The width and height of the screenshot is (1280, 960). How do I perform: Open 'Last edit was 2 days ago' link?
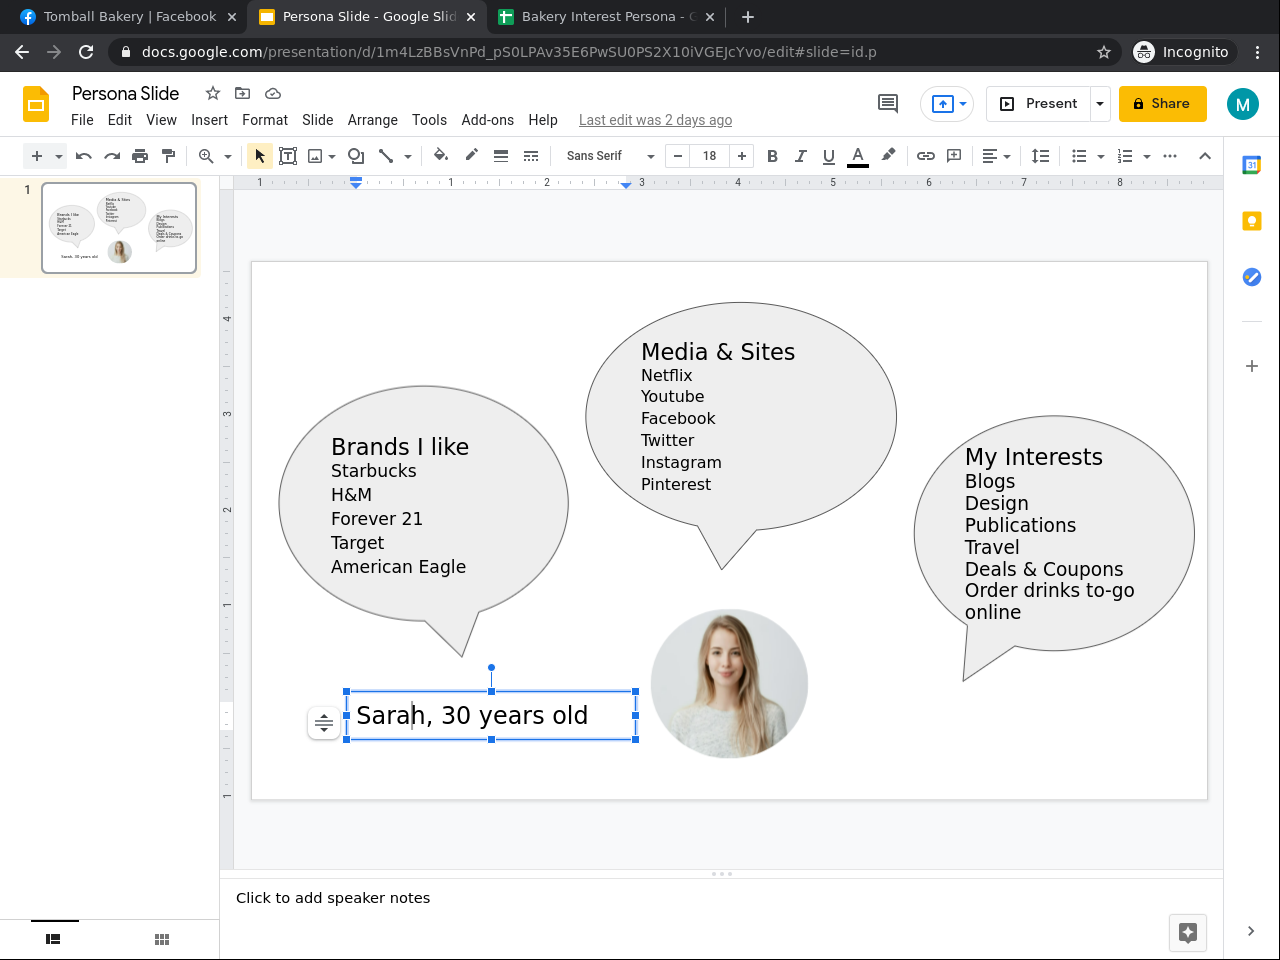(655, 120)
